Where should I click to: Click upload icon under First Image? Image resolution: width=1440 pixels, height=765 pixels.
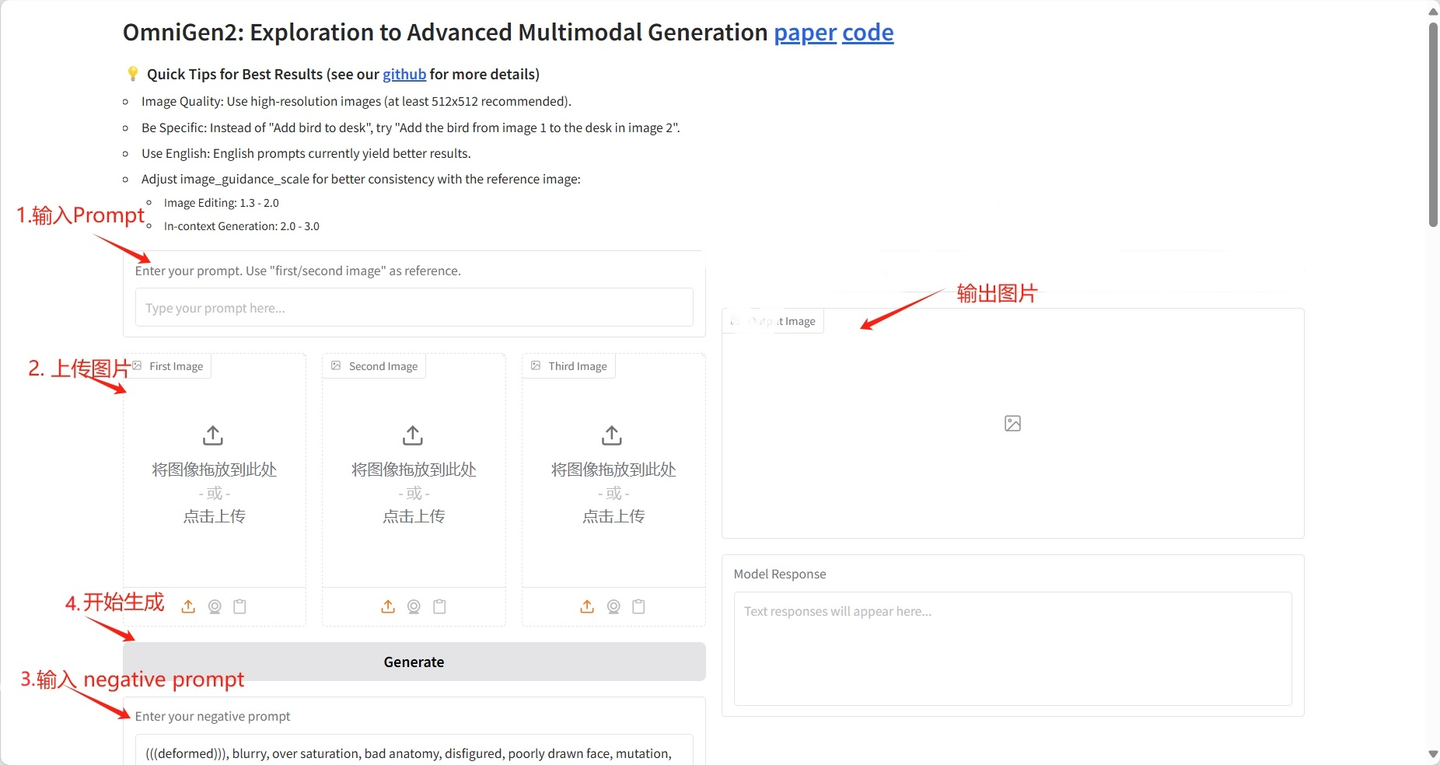coord(188,607)
